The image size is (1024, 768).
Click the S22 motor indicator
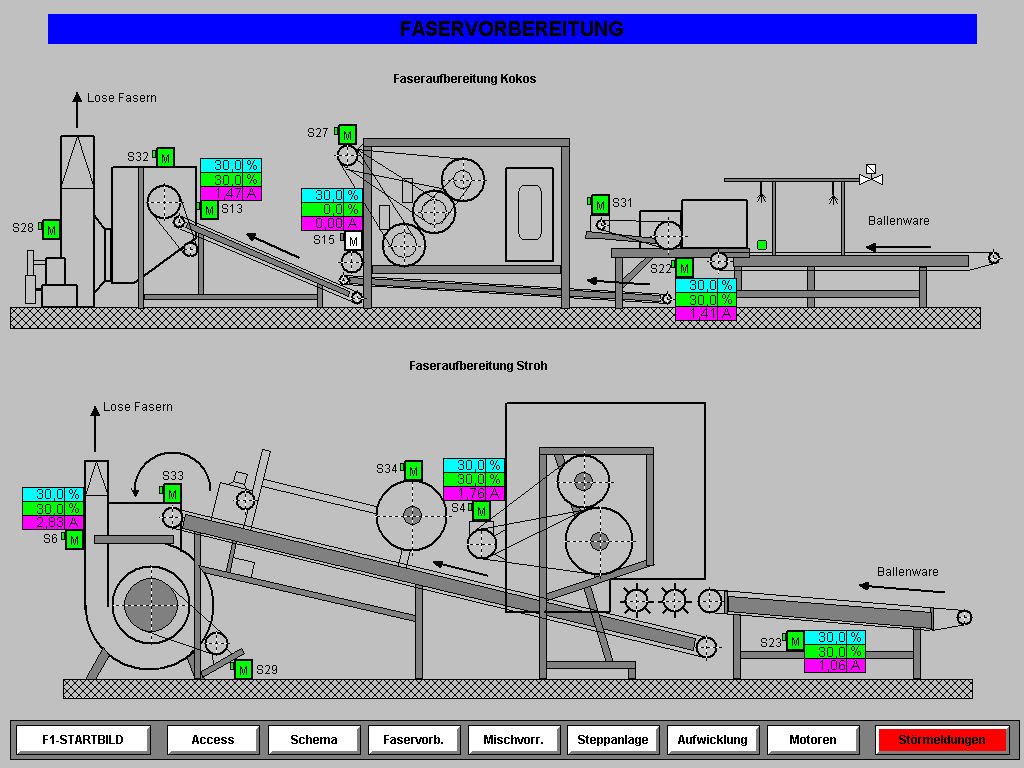[x=684, y=268]
